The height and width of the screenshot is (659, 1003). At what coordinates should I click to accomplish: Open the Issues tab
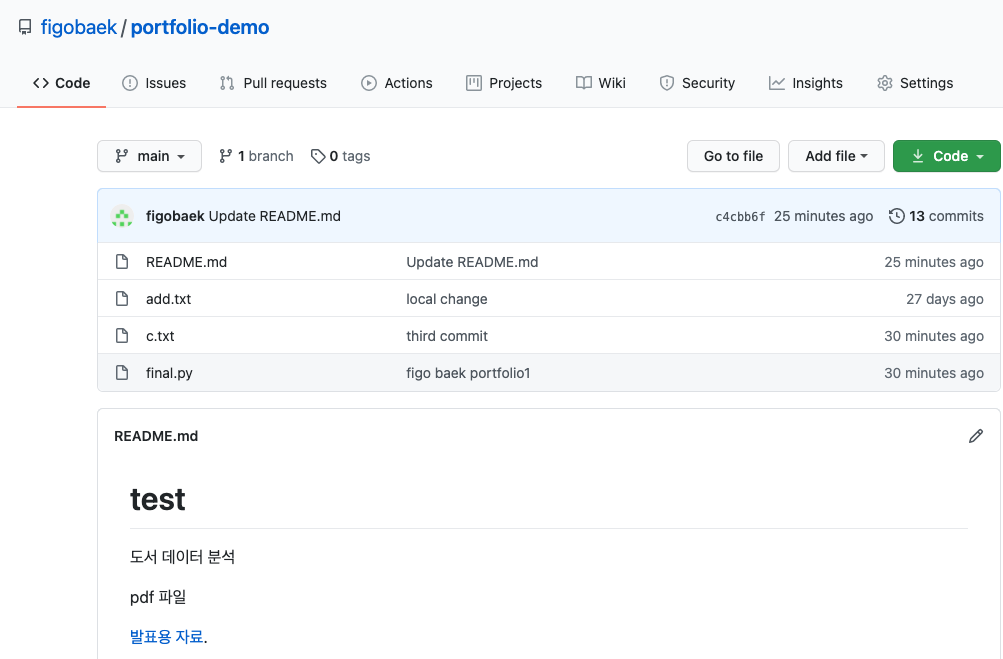(154, 83)
